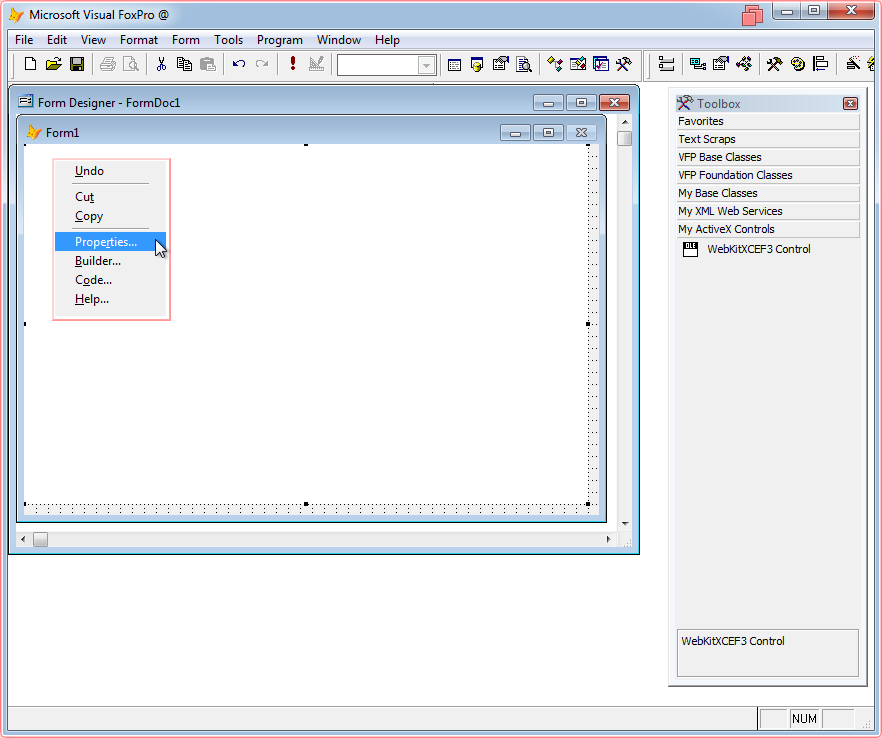Show the Color Palette toolbar icon
The height and width of the screenshot is (738, 882).
coord(798,65)
